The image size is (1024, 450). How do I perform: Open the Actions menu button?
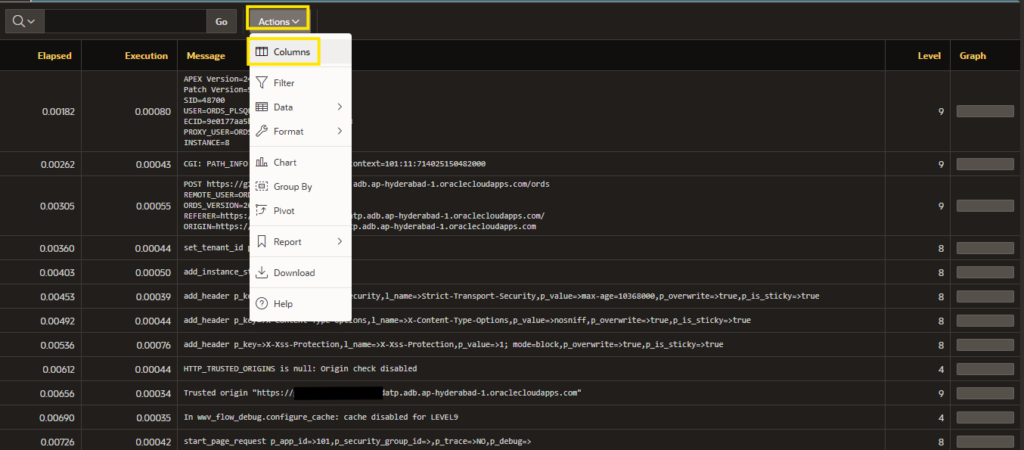pyautogui.click(x=278, y=22)
